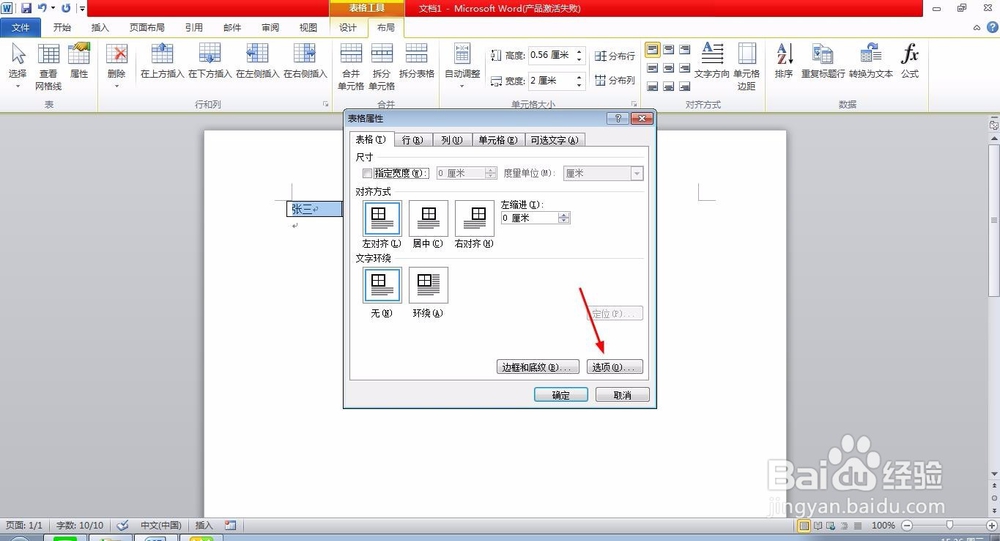This screenshot has height=541, width=1000.
Task: Click Repeat Header Rows (重复标题行)
Action: coord(823,61)
